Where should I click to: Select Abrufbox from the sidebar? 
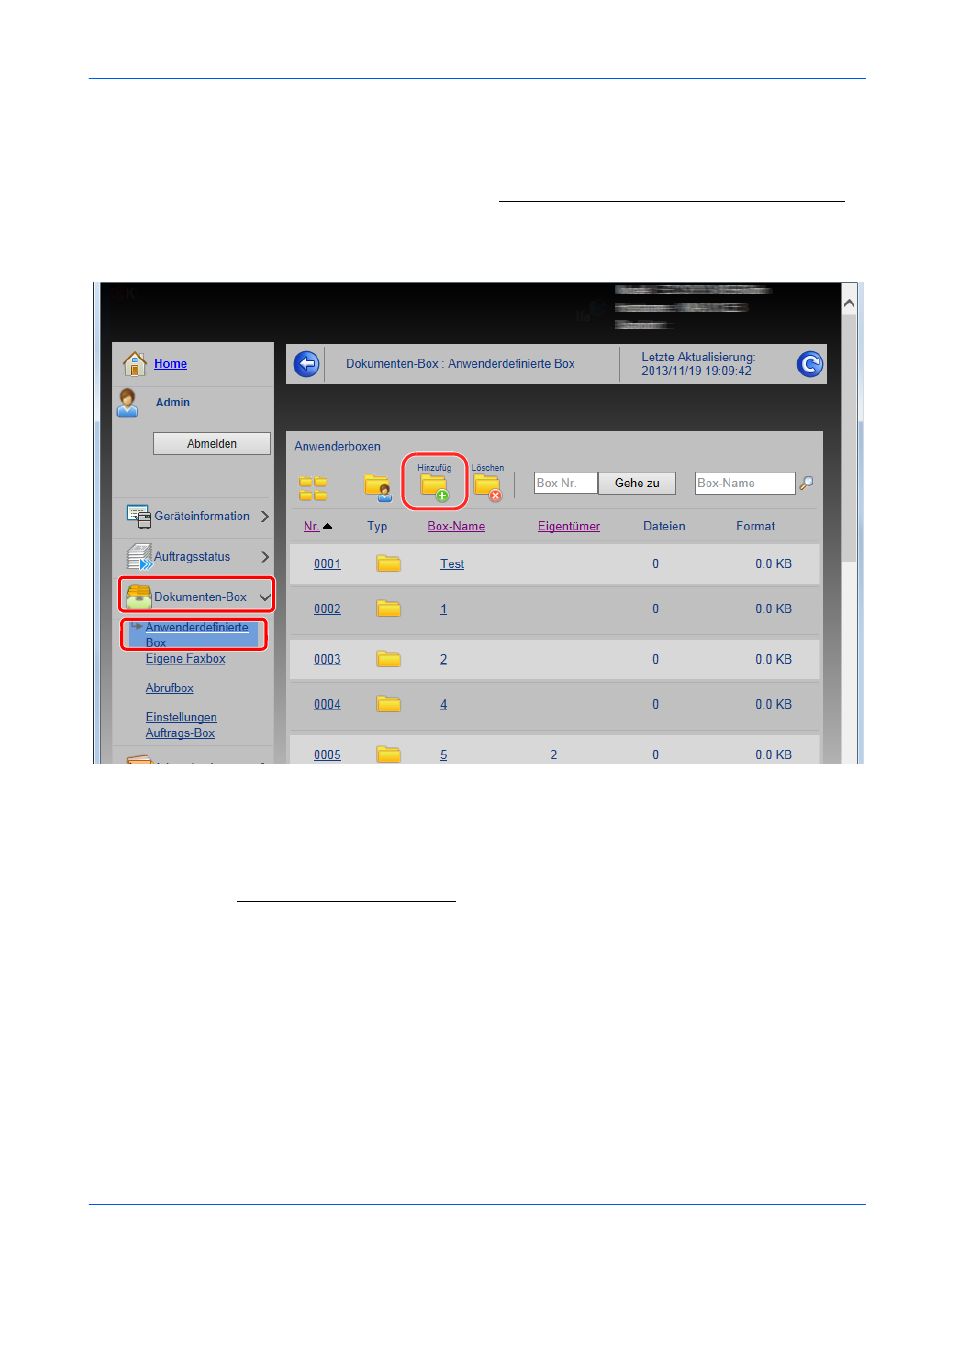click(169, 688)
